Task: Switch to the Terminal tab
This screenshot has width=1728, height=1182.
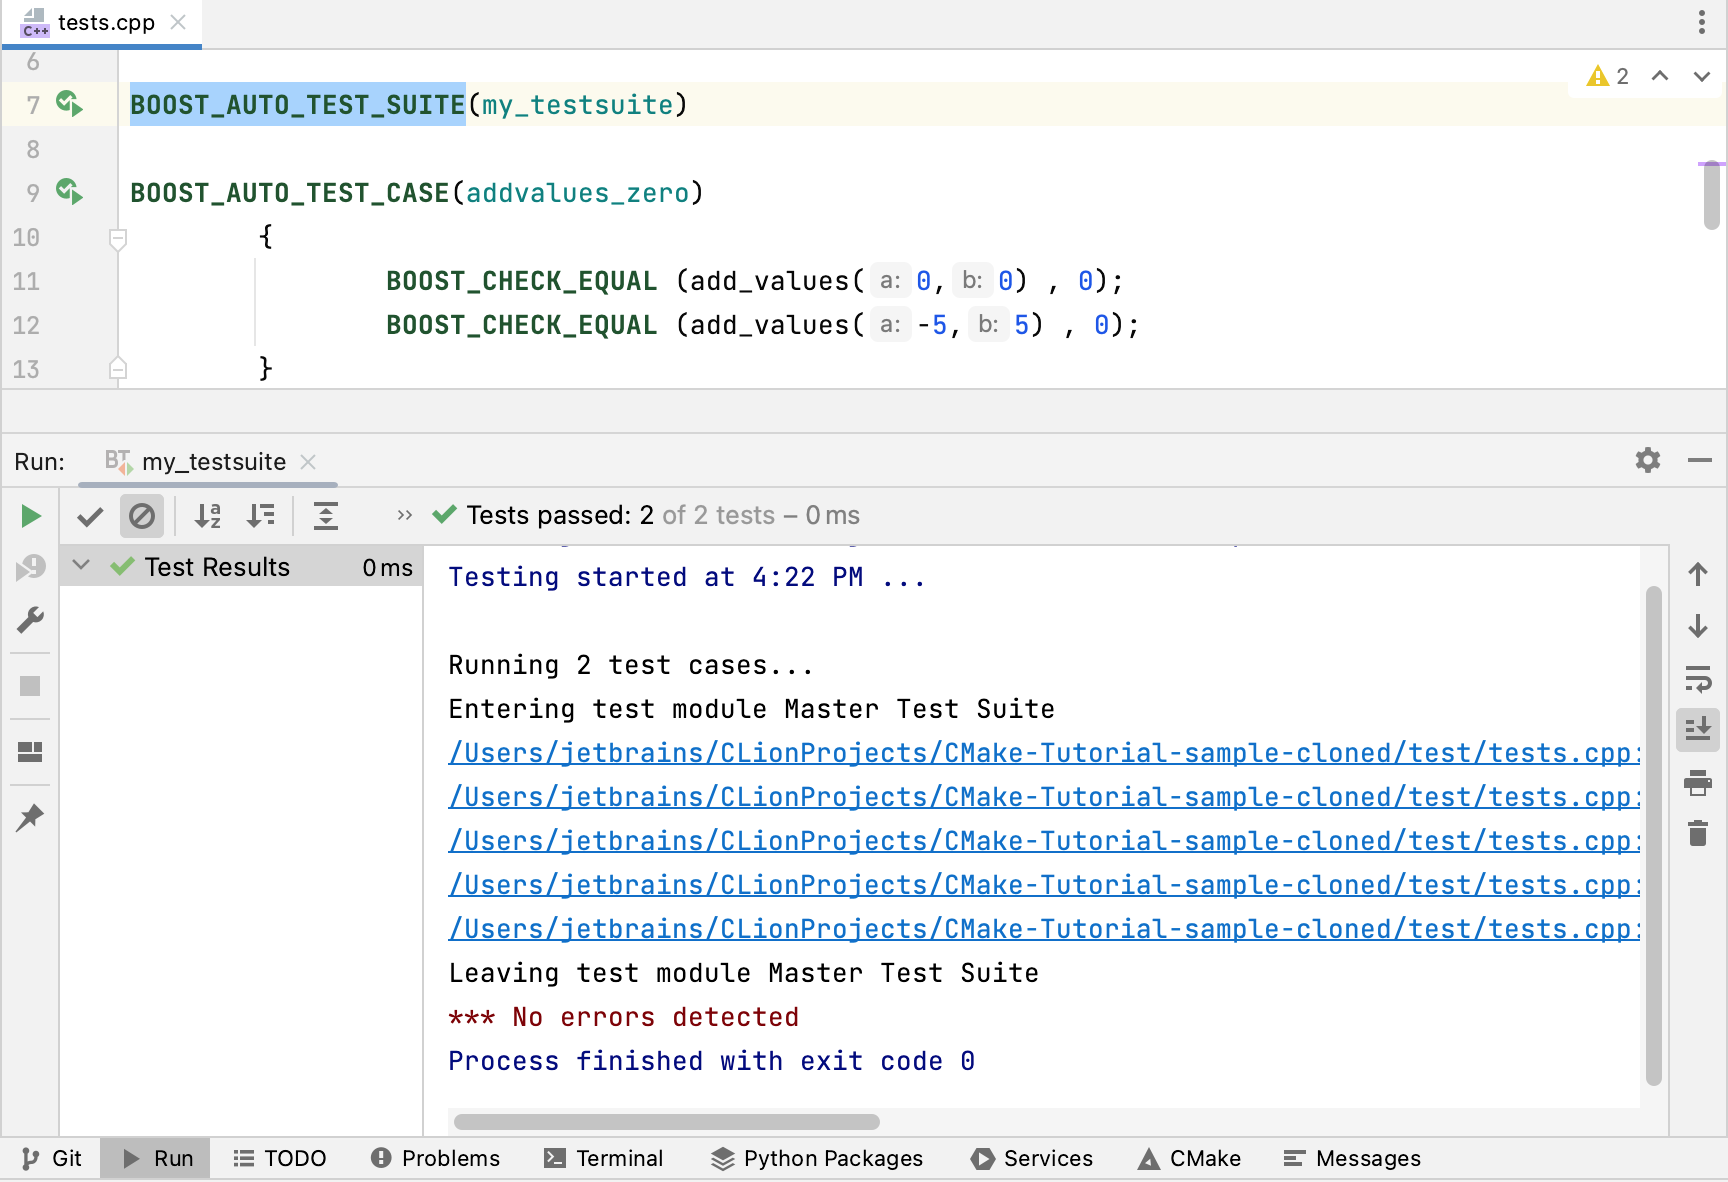Action: [x=604, y=1158]
